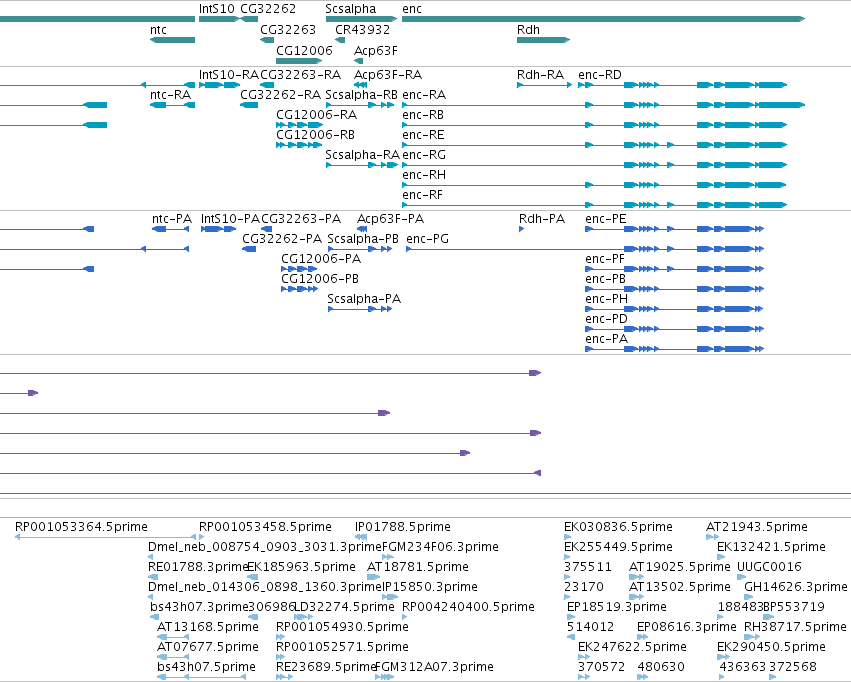Click the Scsalpha gene label
Screen dimensions: 851x682
[351, 9]
